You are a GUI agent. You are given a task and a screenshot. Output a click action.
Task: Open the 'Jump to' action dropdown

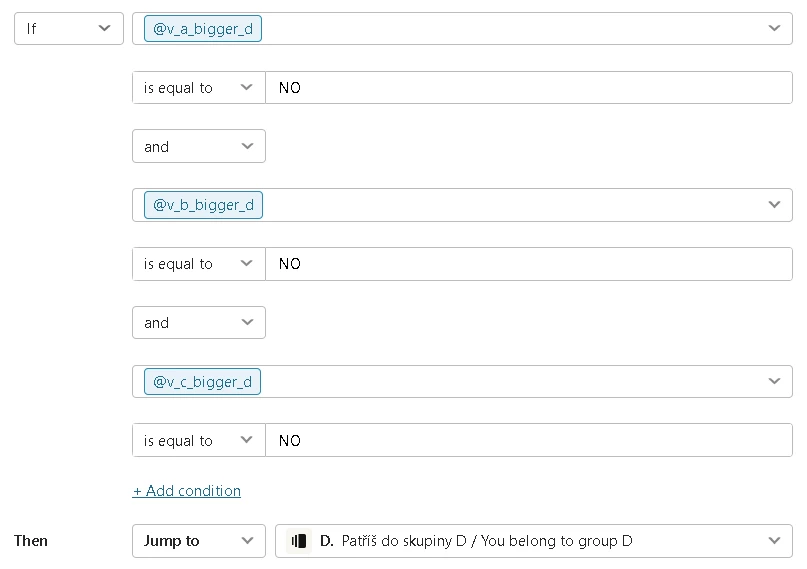[x=198, y=541]
